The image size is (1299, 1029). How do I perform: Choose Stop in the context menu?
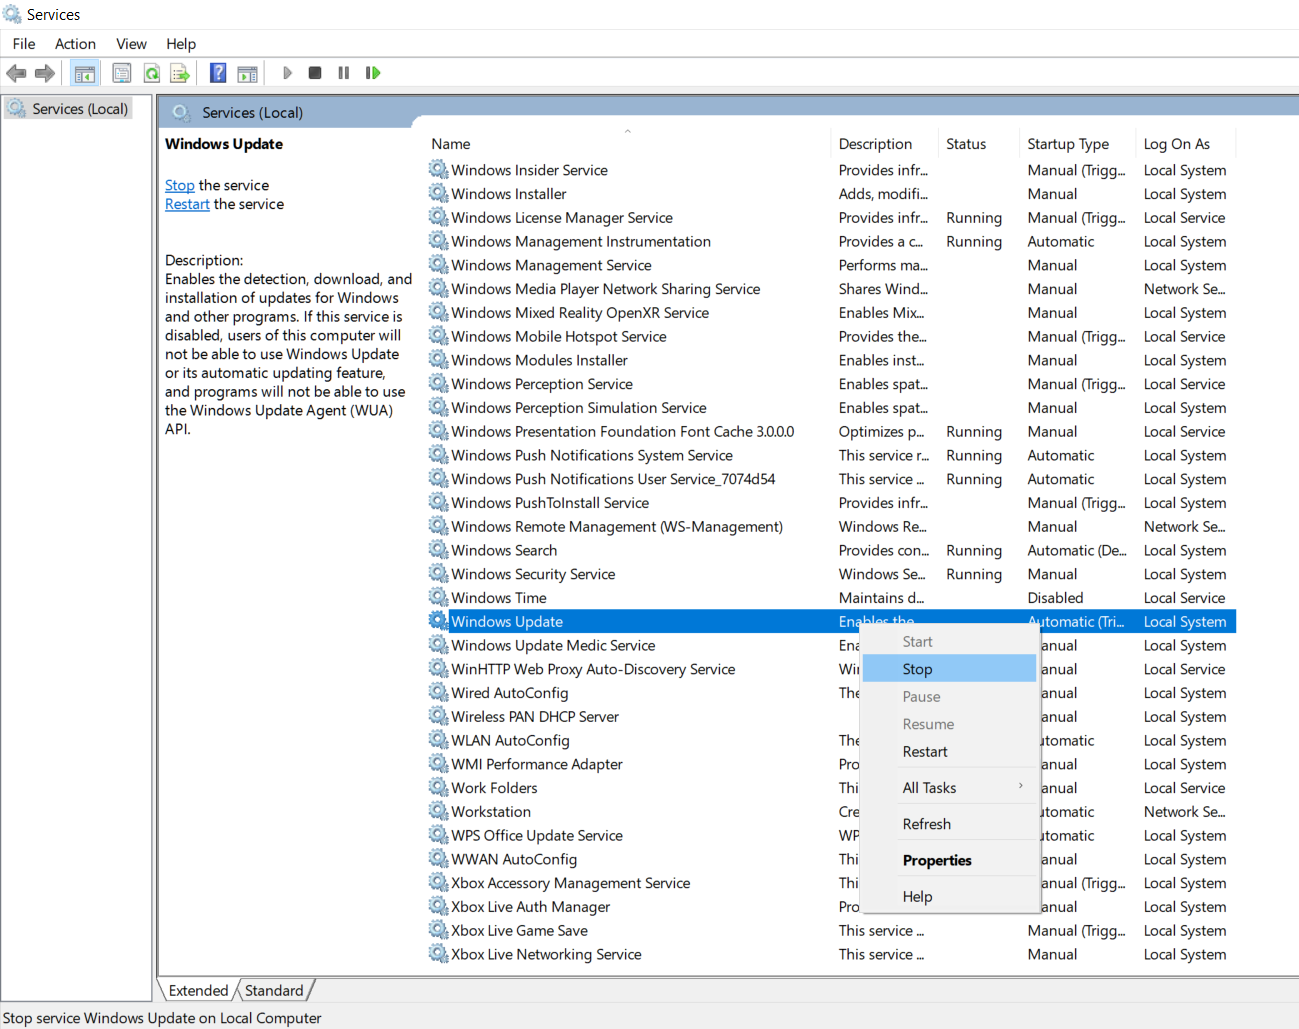click(x=917, y=669)
